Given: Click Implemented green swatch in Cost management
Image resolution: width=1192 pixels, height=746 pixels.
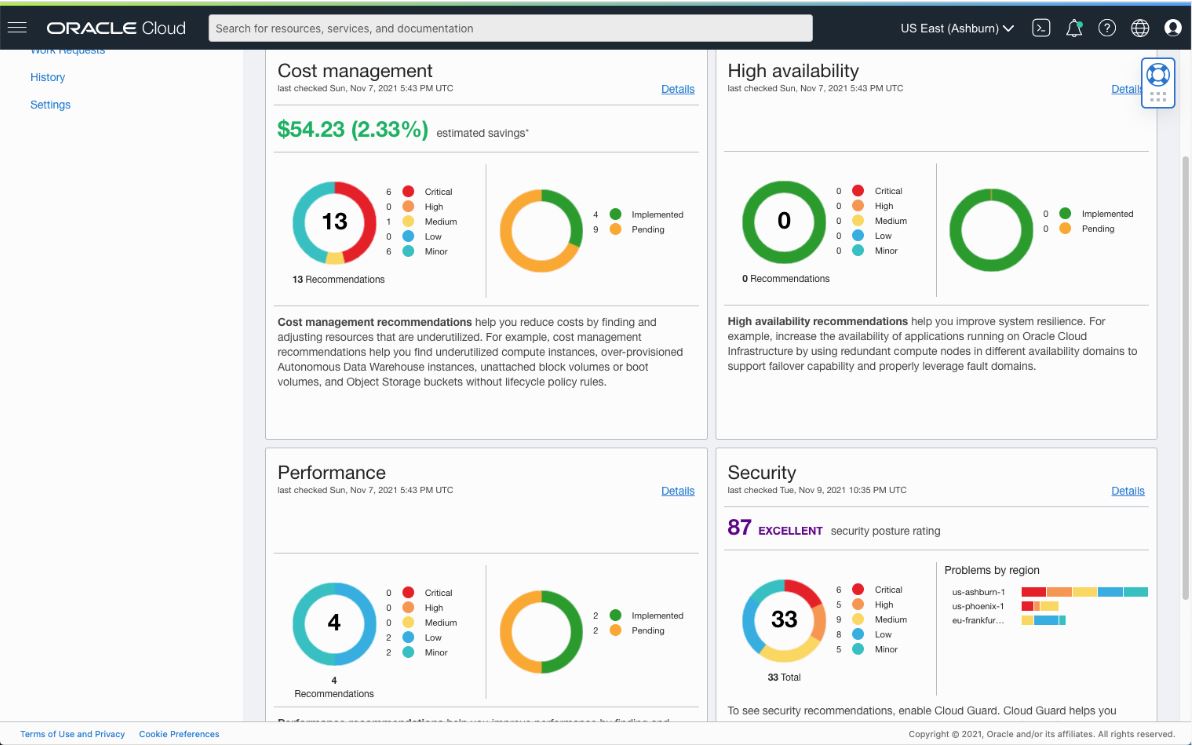Looking at the screenshot, I should (616, 214).
